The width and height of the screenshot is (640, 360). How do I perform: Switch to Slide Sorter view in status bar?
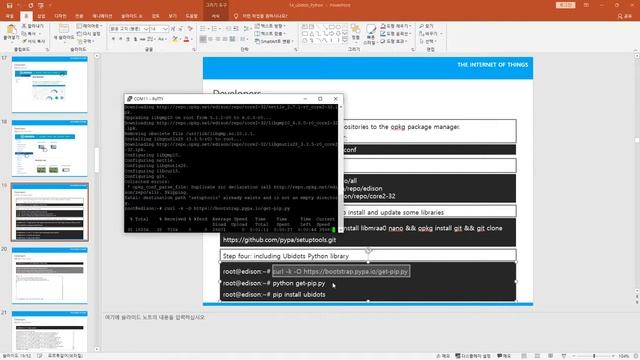coord(537,356)
